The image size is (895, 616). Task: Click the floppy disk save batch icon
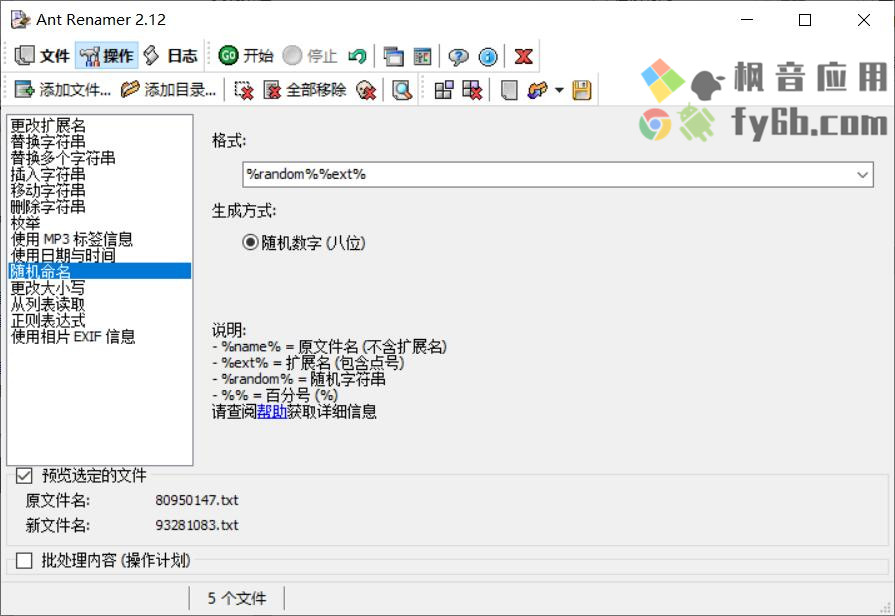click(582, 90)
